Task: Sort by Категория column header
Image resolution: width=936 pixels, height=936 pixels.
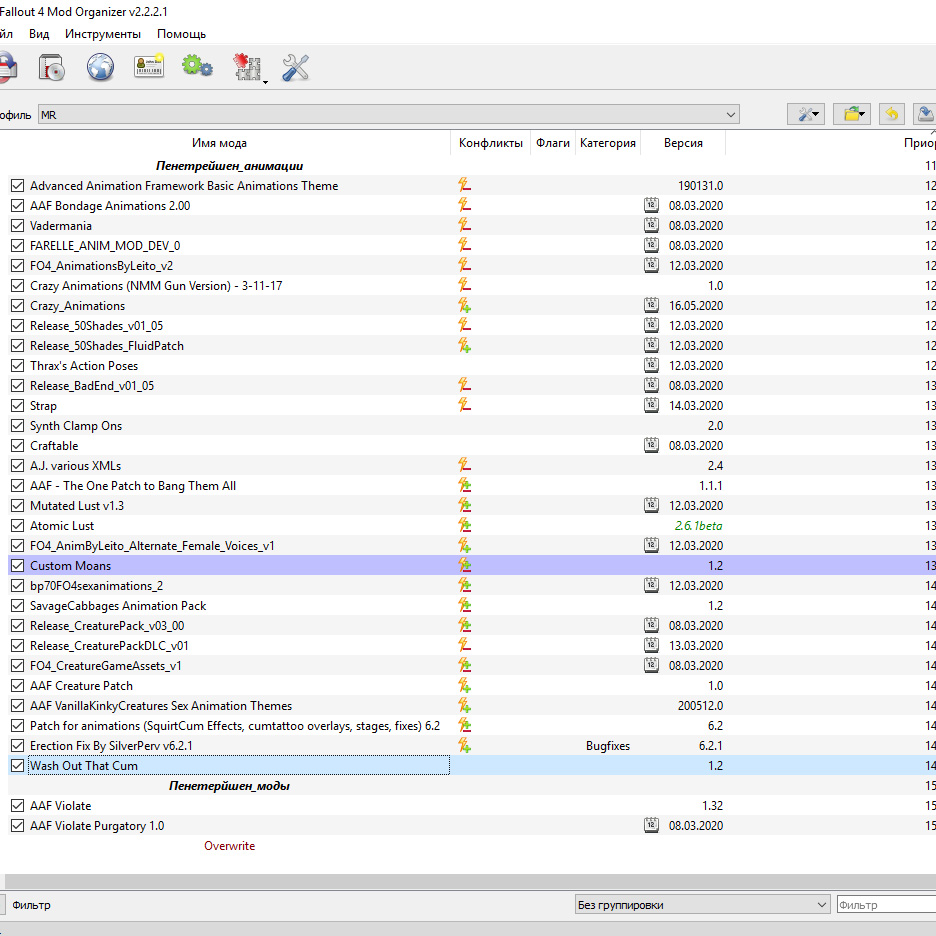Action: (x=608, y=143)
